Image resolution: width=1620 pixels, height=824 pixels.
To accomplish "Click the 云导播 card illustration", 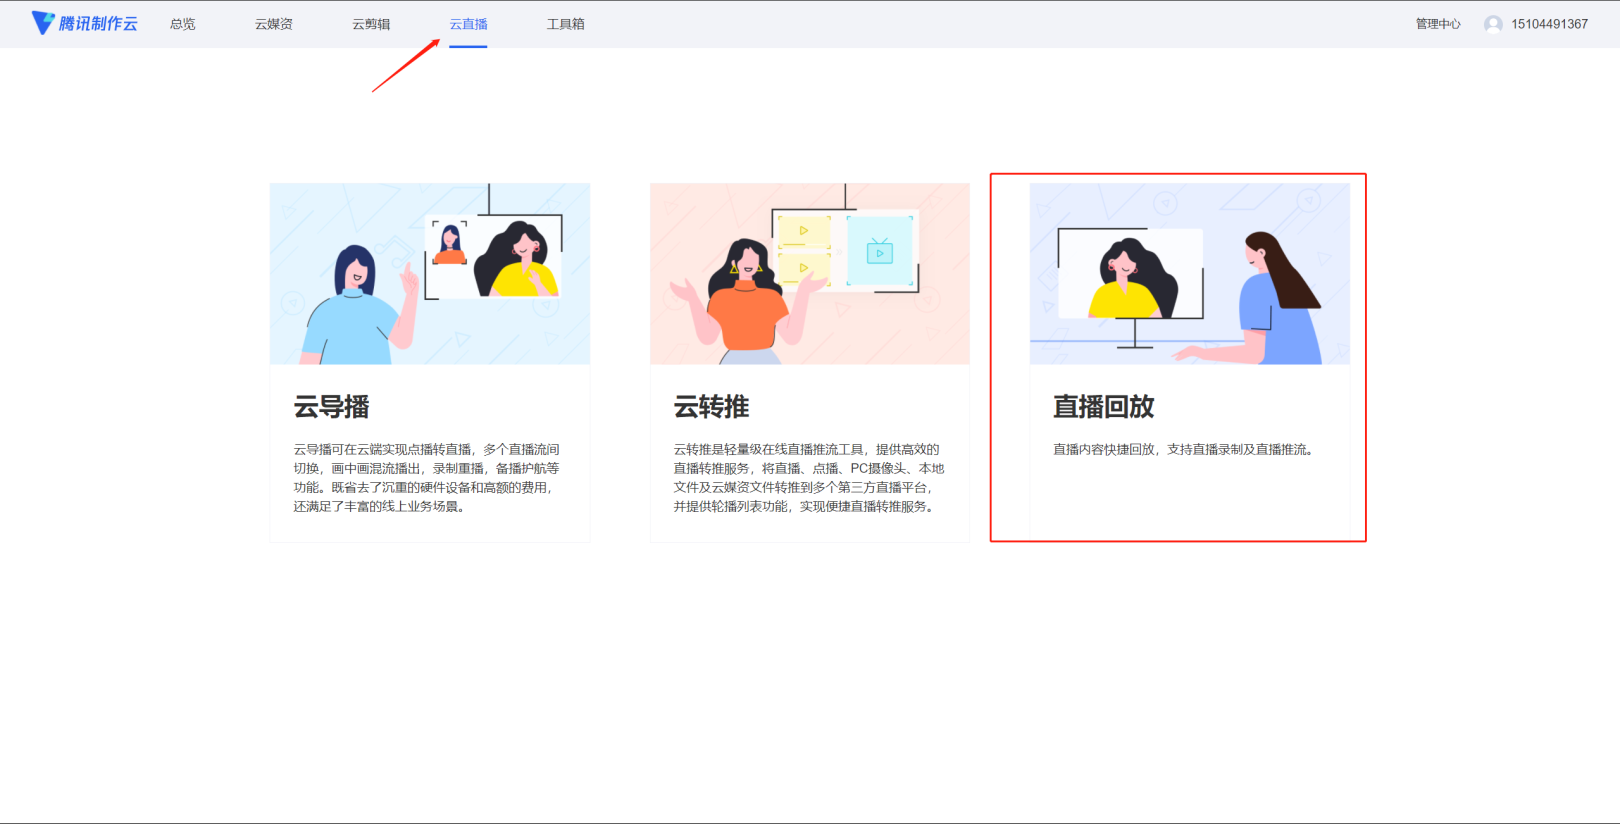I will pos(430,273).
